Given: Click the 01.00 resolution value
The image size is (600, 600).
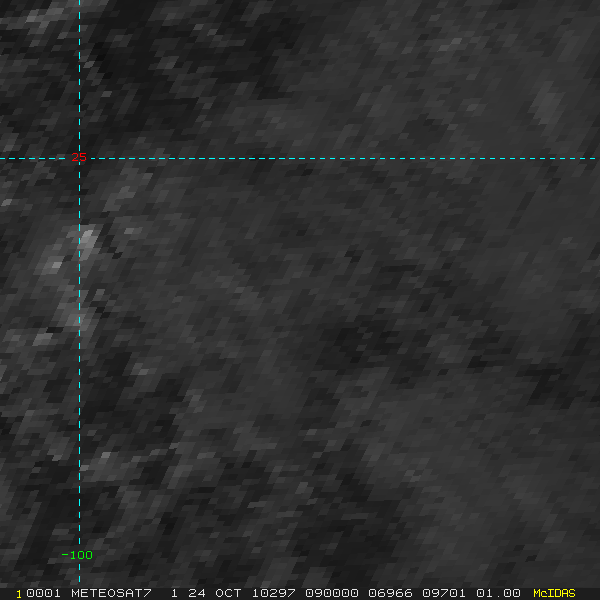Looking at the screenshot, I should 498,593.
